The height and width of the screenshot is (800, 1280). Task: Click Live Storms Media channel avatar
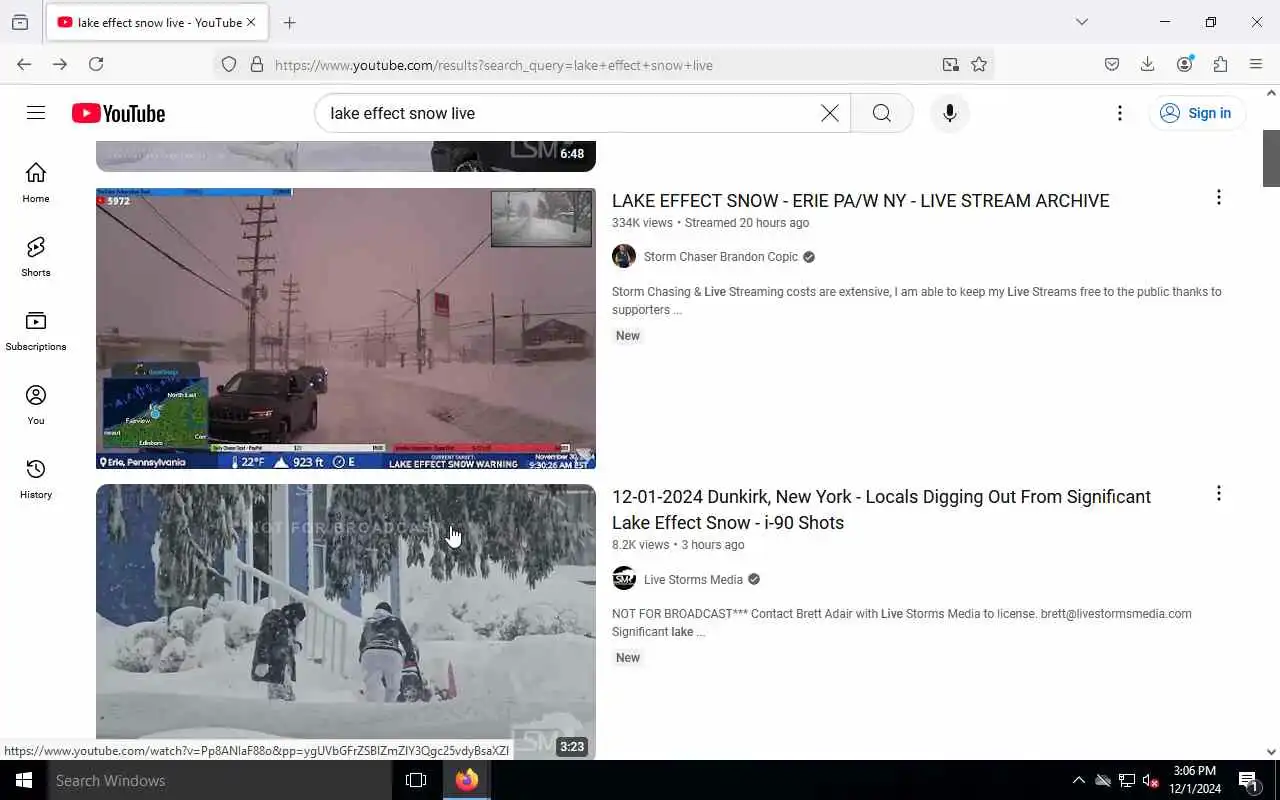(x=624, y=579)
